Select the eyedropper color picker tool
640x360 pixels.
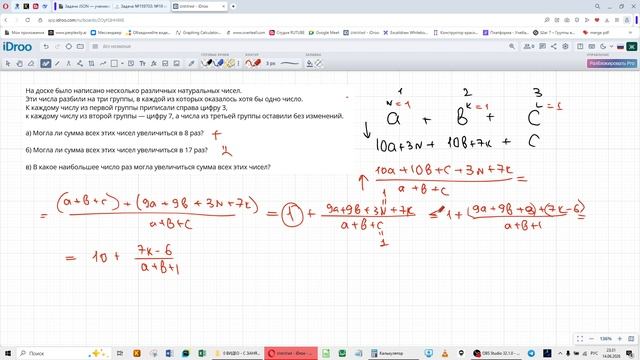191,63
